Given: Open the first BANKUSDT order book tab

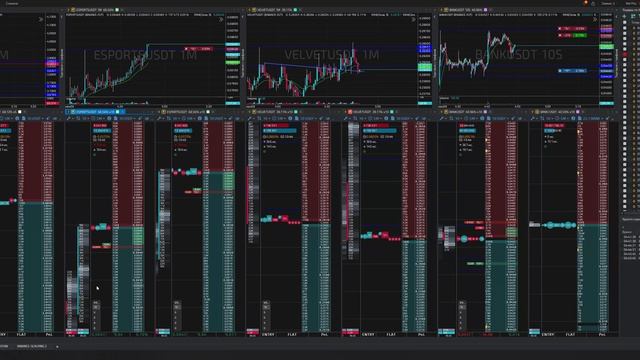Looking at the screenshot, I should (x=465, y=112).
